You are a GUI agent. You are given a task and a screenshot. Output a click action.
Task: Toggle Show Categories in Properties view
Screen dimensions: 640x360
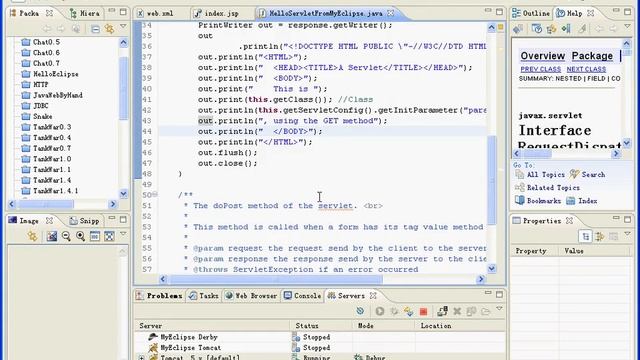tap(586, 236)
